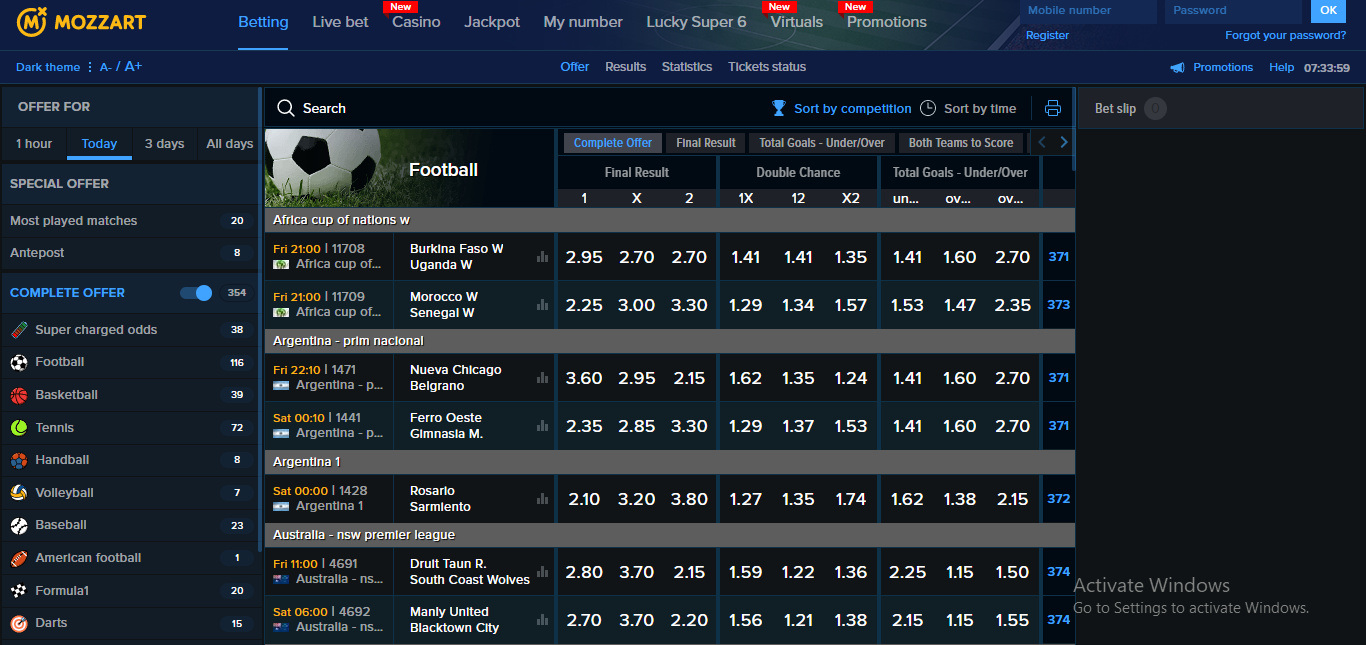Screen dimensions: 1366x645
Task: Click the Mobile number input field
Action: tap(1088, 11)
